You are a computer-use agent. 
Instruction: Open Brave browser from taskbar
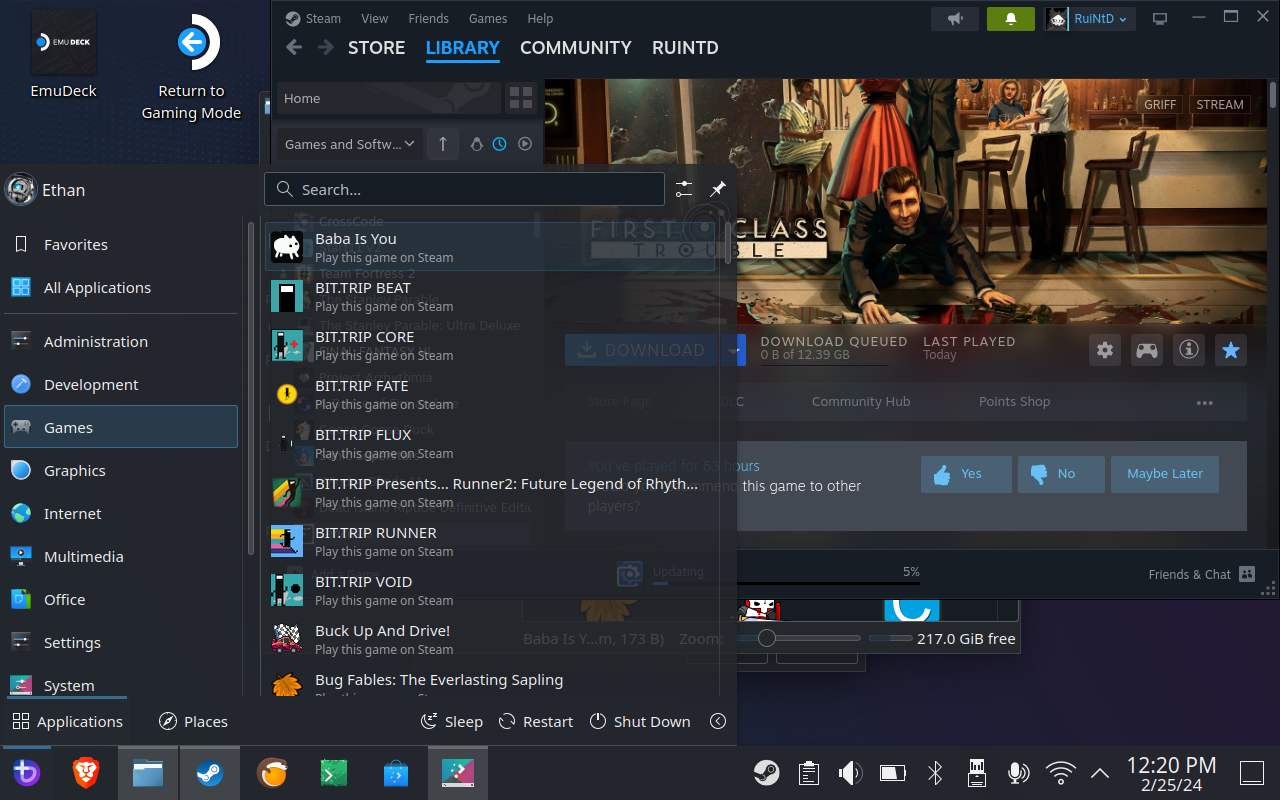pyautogui.click(x=86, y=773)
